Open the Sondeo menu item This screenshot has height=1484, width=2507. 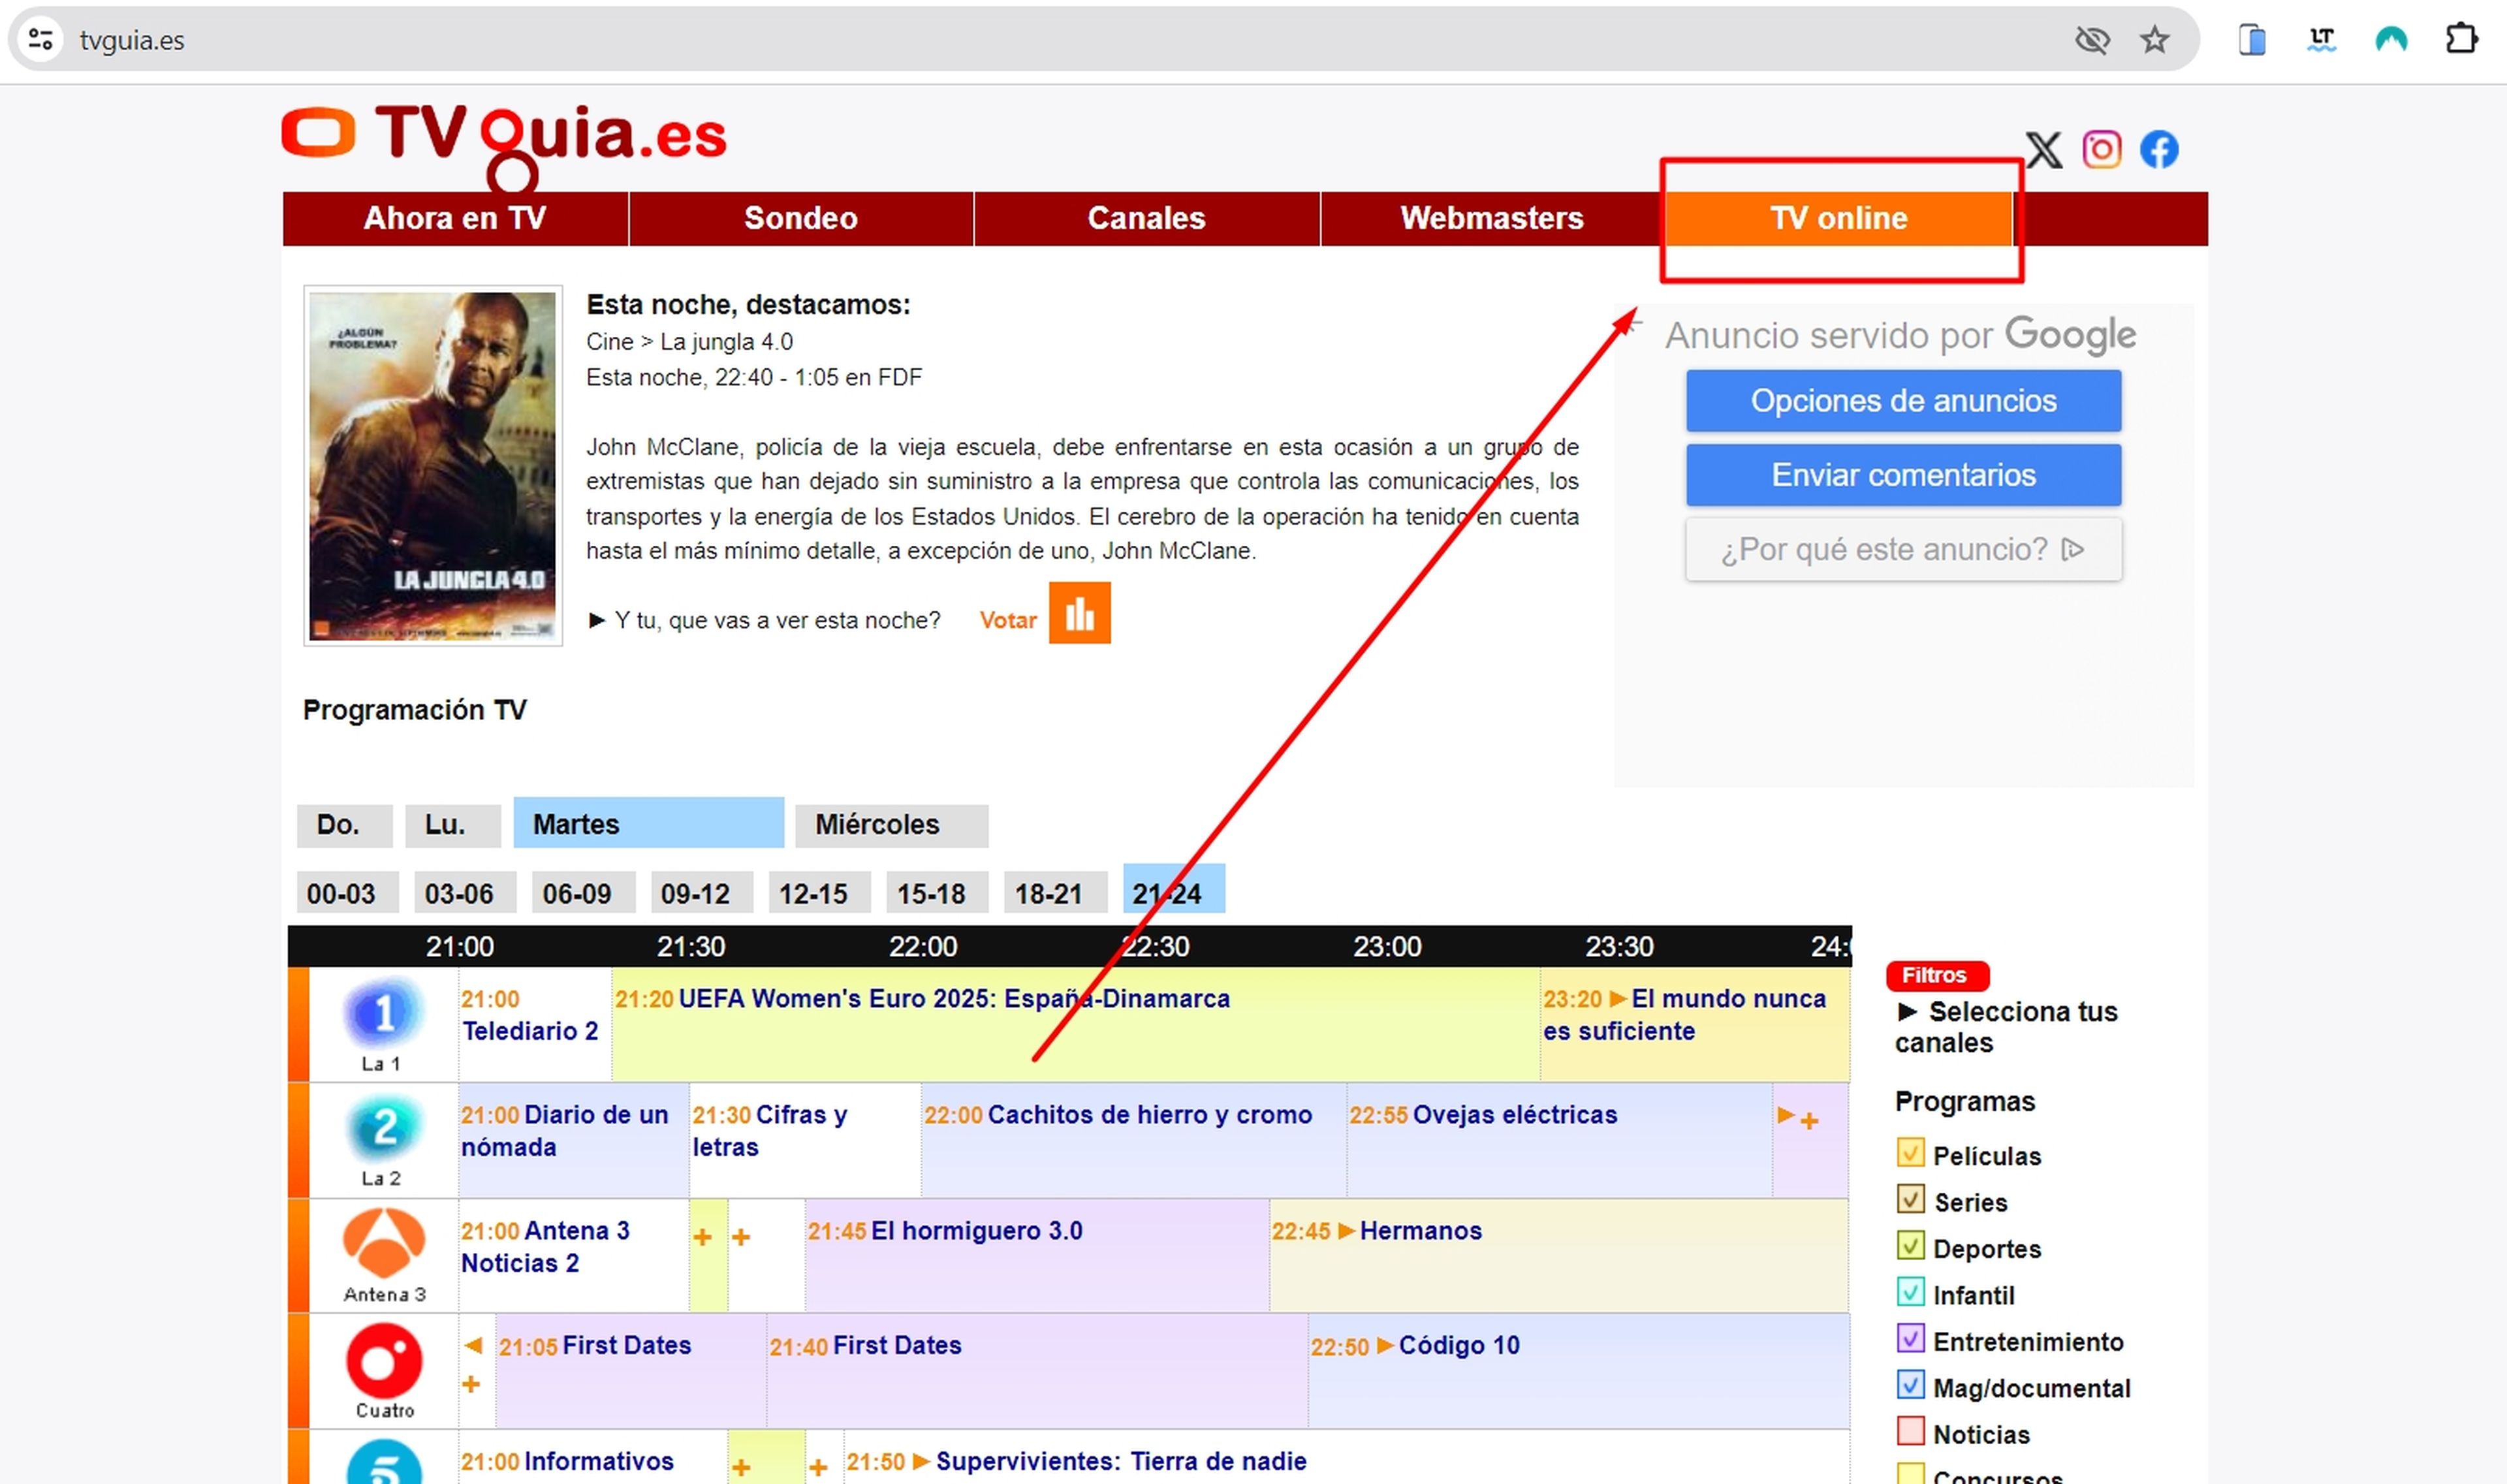[801, 218]
